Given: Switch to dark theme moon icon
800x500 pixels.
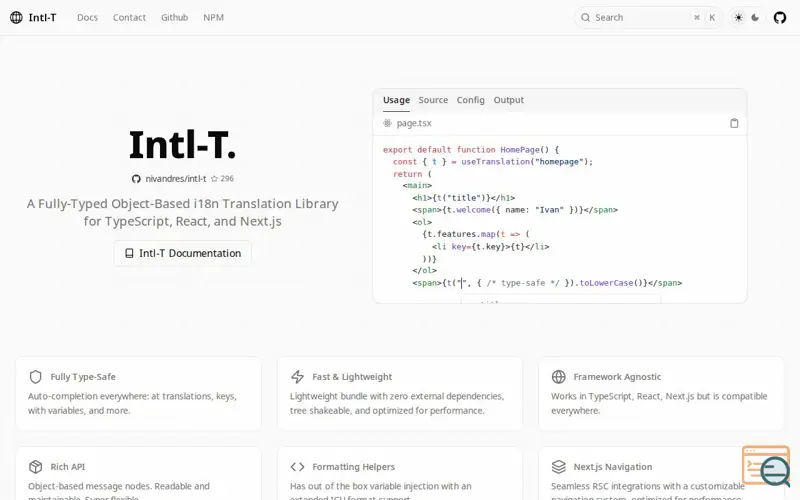Looking at the screenshot, I should (x=755, y=17).
